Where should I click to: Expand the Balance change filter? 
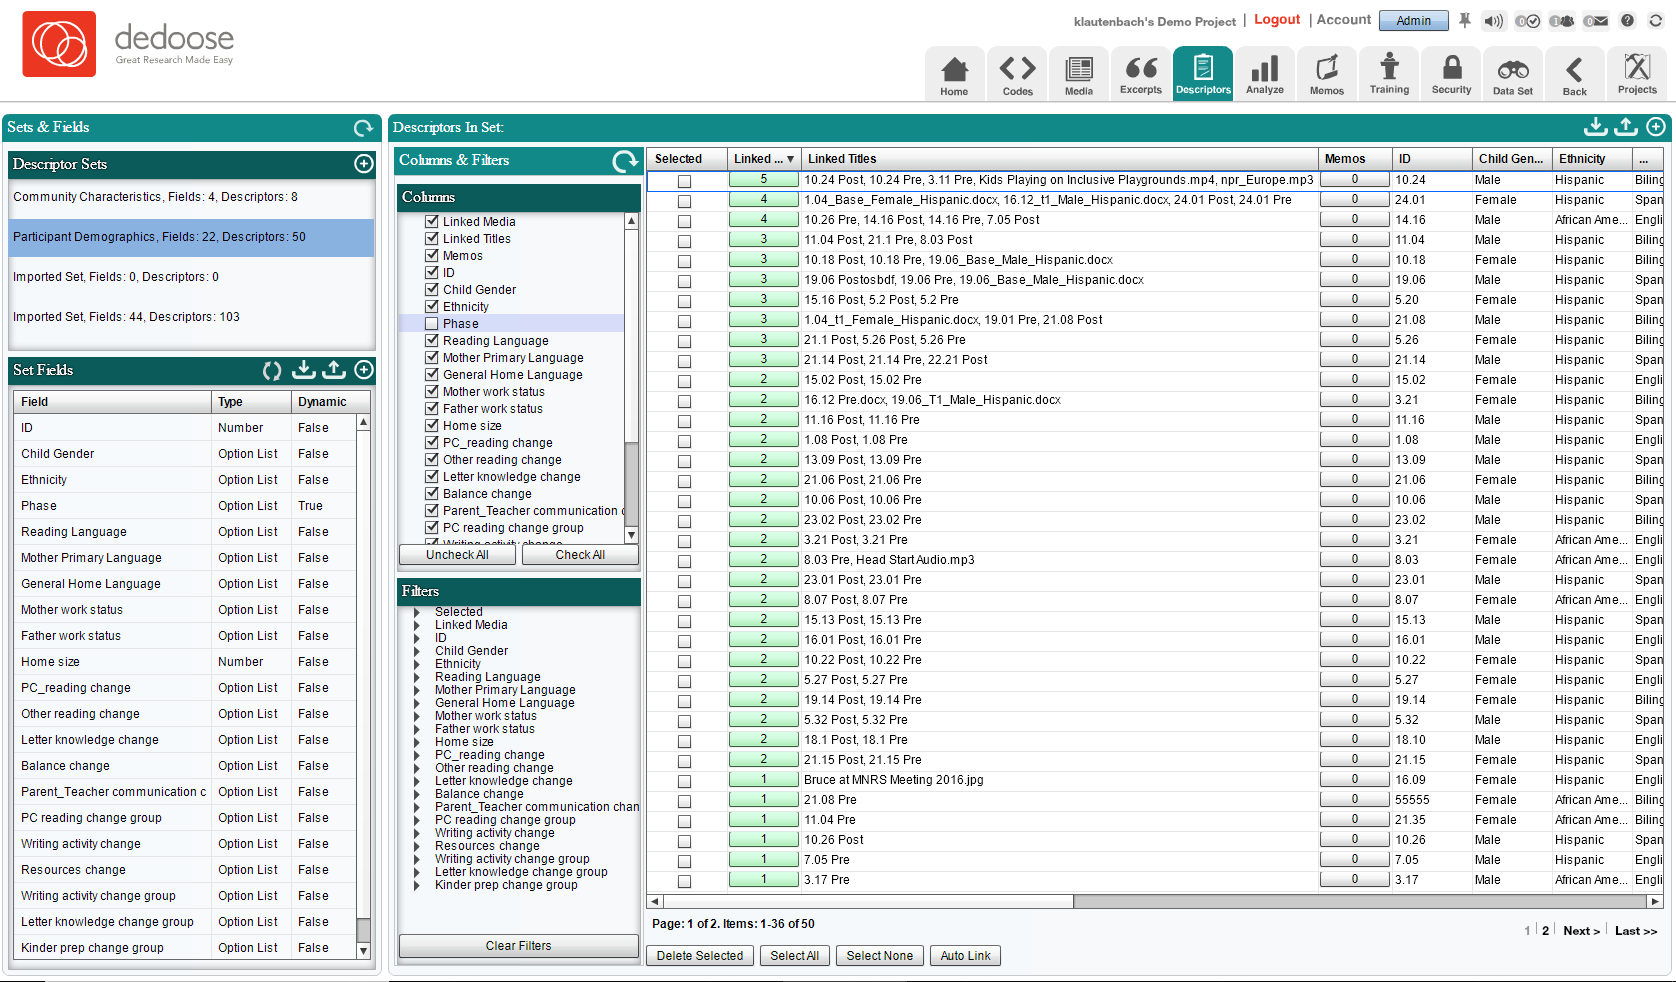pyautogui.click(x=417, y=794)
